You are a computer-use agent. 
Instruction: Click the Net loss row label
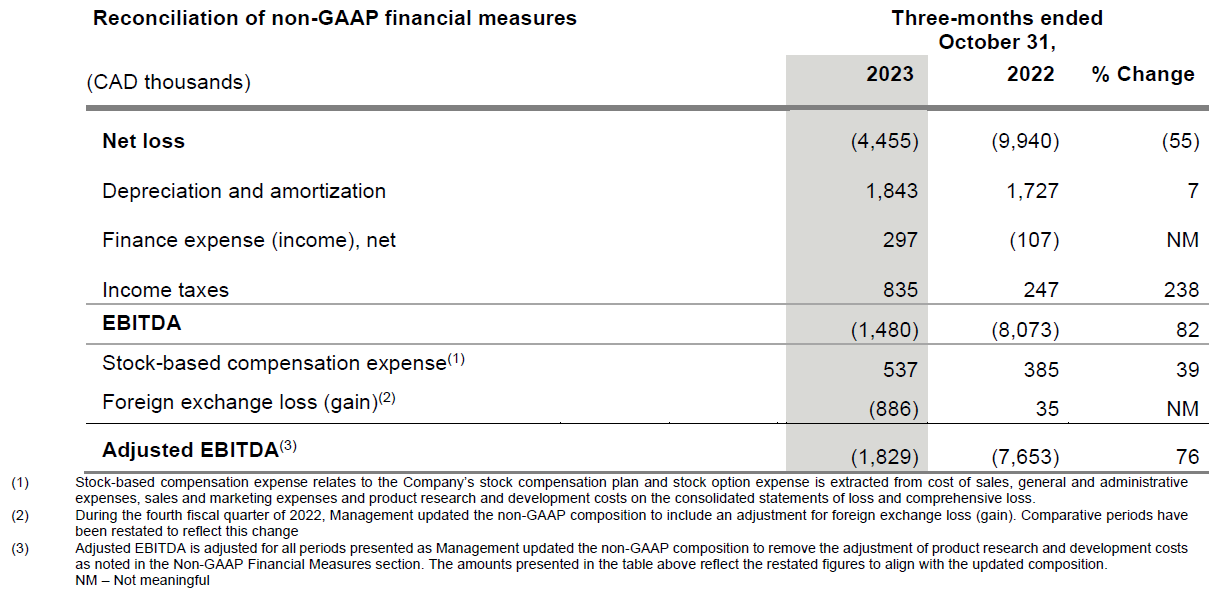point(143,141)
